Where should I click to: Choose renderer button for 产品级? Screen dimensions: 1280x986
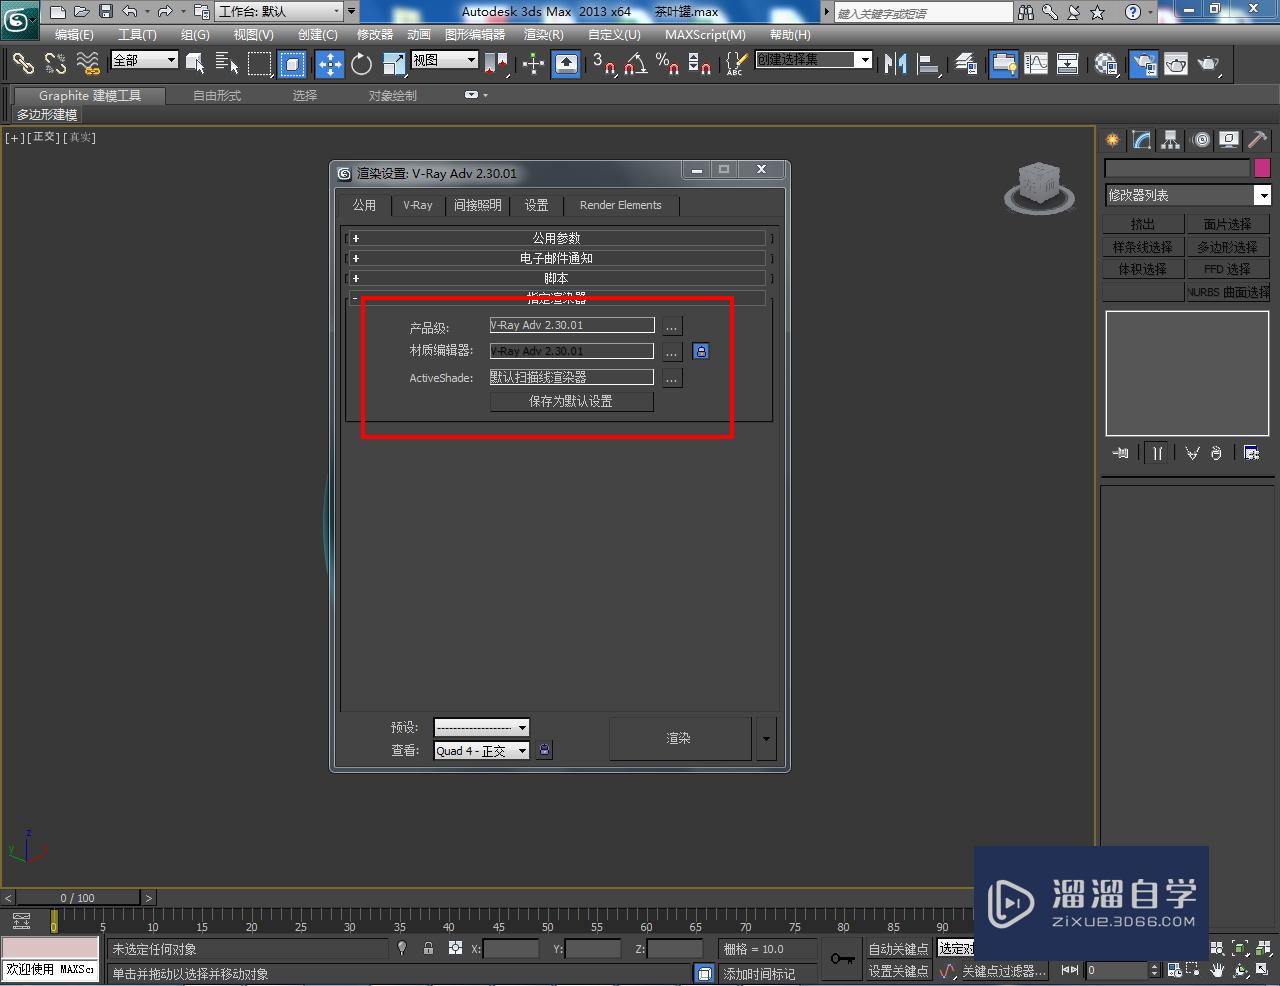pos(672,326)
